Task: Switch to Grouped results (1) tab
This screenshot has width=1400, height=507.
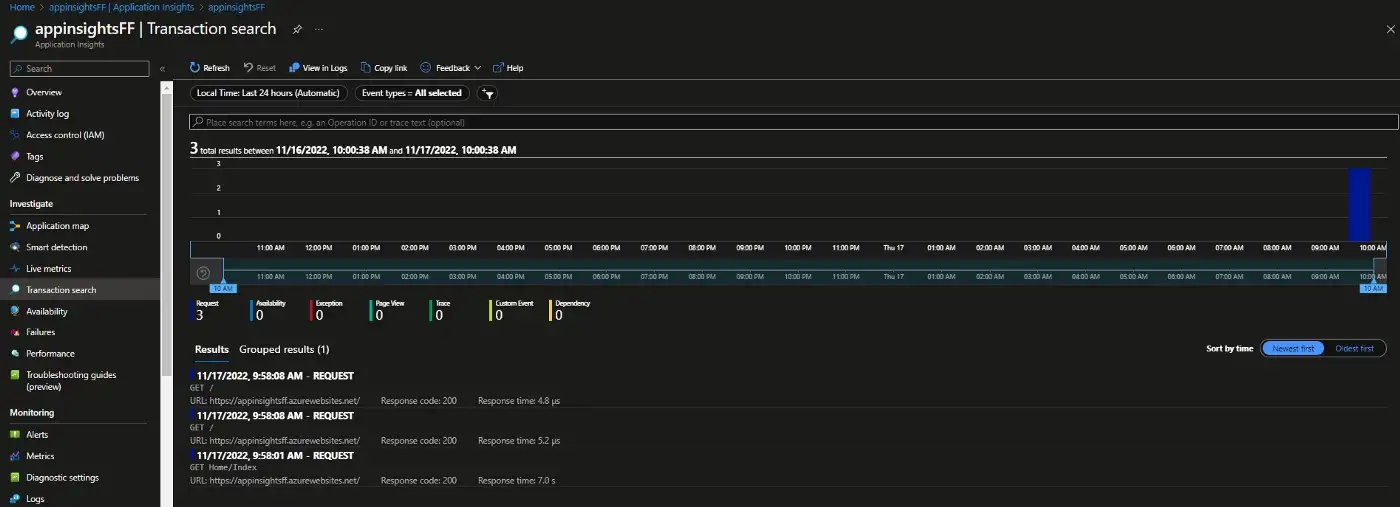Action: tap(284, 349)
